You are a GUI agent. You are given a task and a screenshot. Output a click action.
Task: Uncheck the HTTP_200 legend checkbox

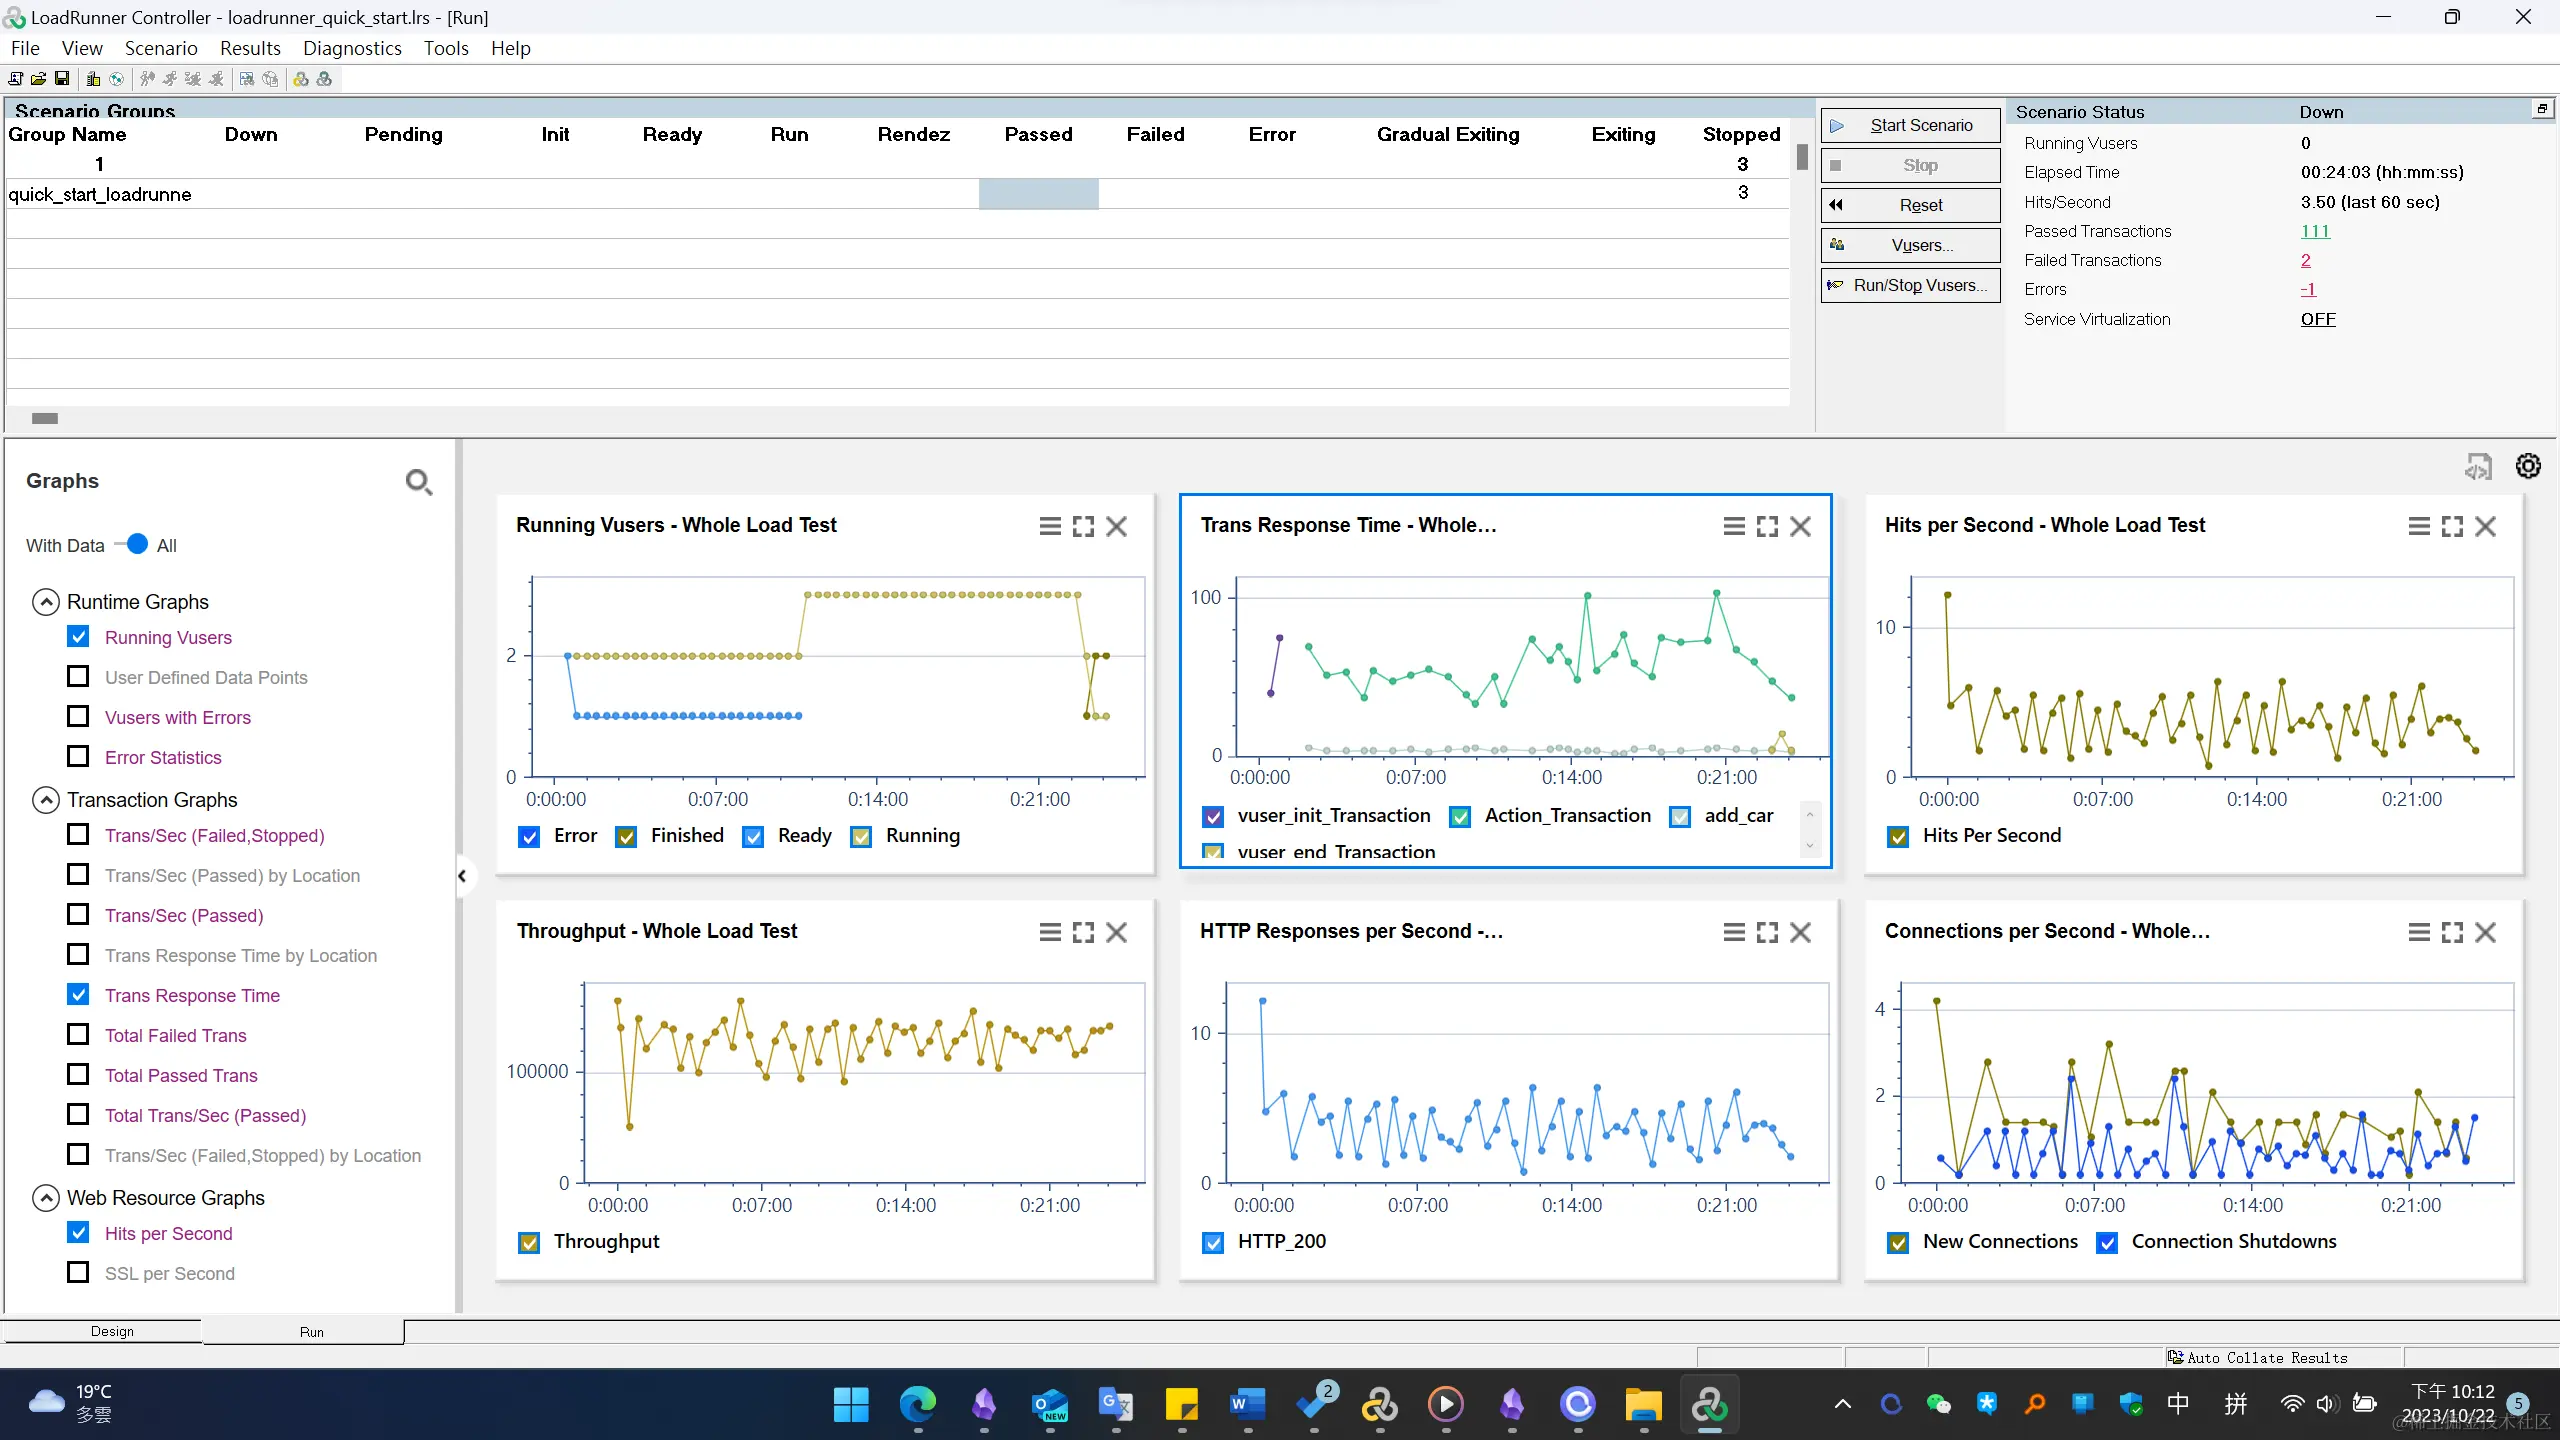tap(1213, 1242)
